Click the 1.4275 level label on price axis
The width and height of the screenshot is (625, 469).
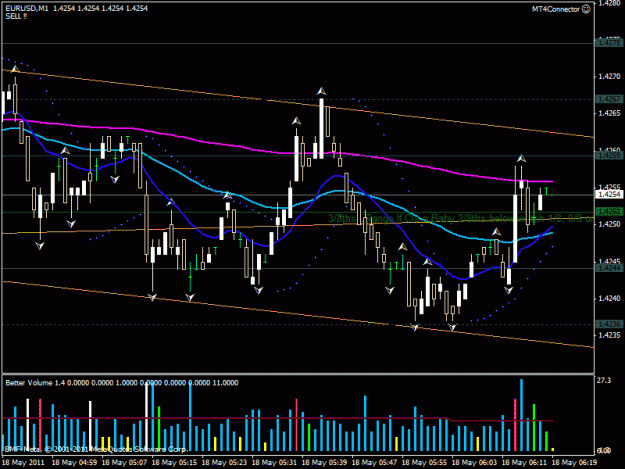tap(608, 42)
